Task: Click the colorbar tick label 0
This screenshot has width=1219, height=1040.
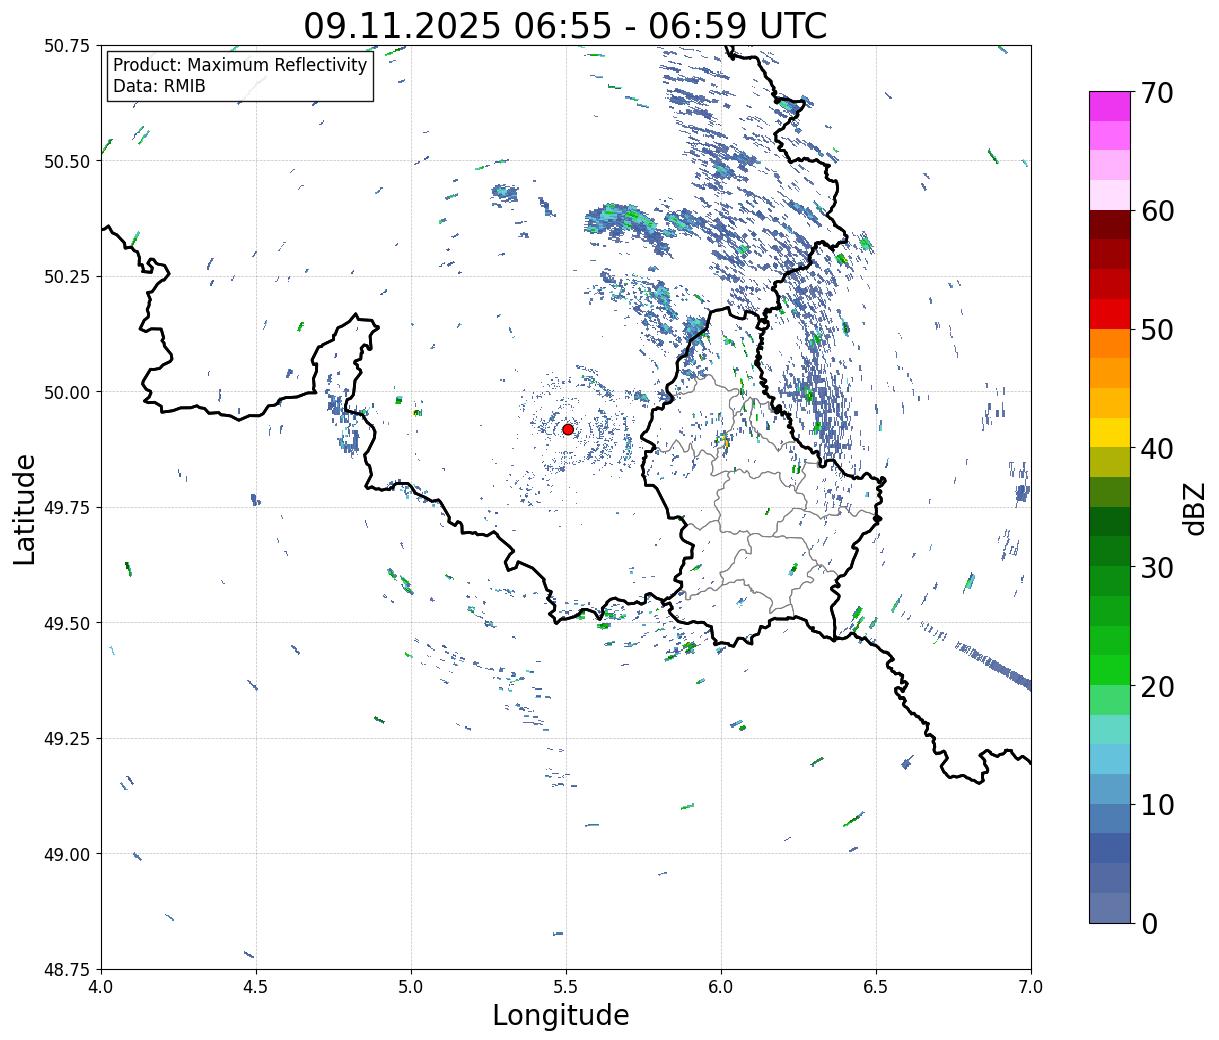Action: [x=1149, y=923]
